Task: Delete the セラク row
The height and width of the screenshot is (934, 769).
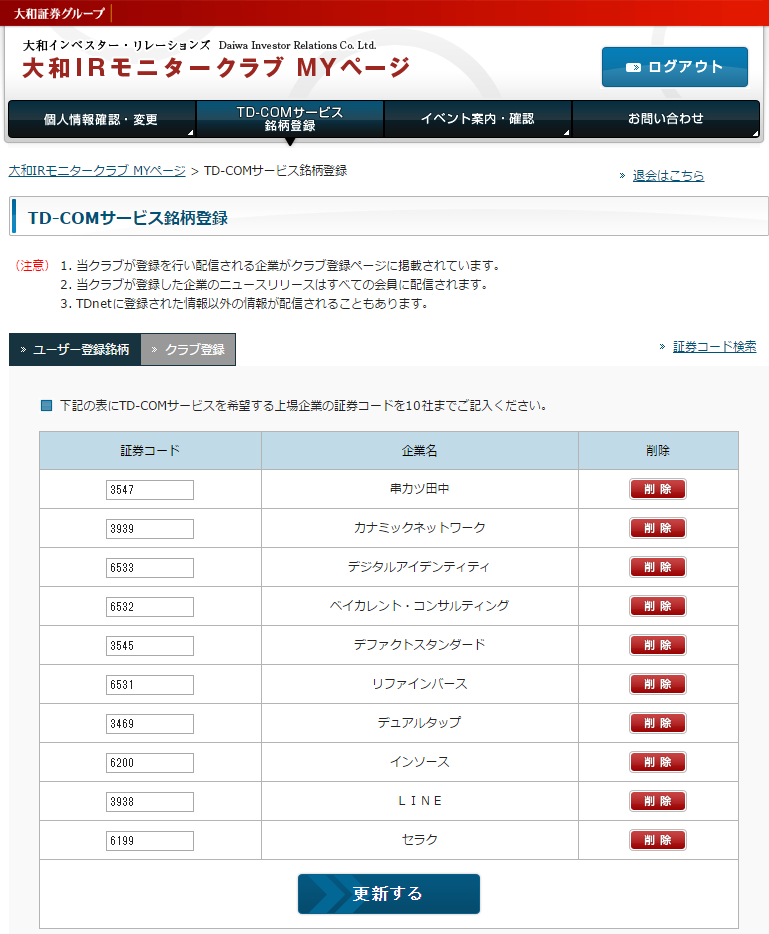Action: pos(658,840)
